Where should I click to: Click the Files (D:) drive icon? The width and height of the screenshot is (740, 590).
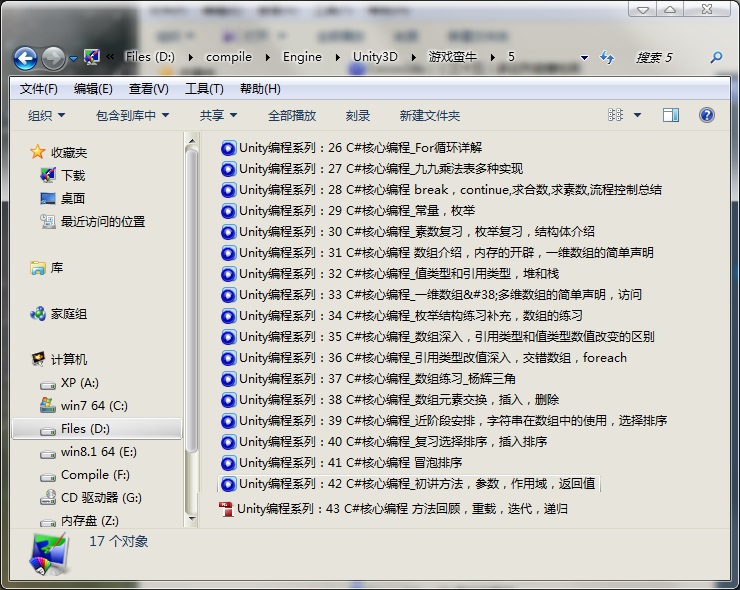[48, 430]
